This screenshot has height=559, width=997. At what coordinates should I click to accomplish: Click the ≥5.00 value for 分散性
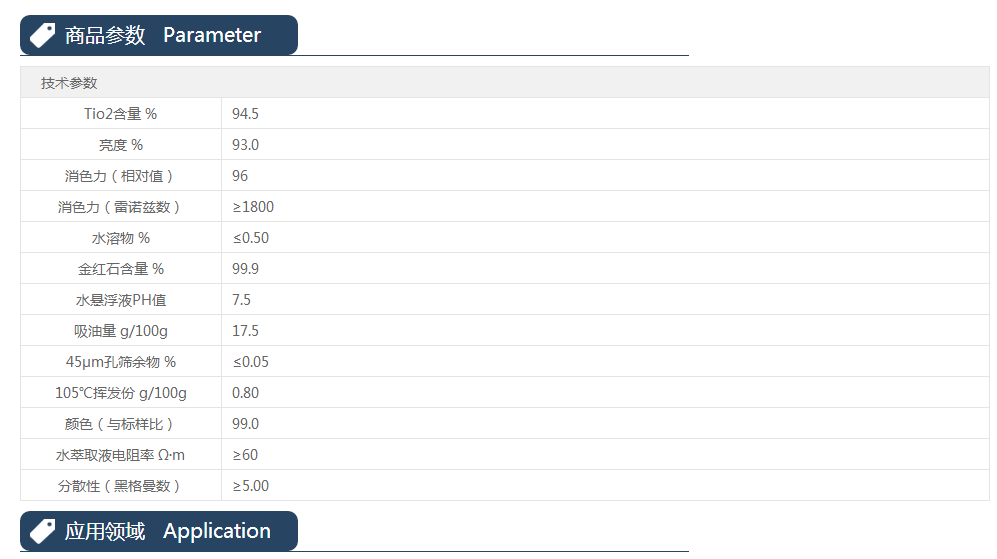pos(251,486)
